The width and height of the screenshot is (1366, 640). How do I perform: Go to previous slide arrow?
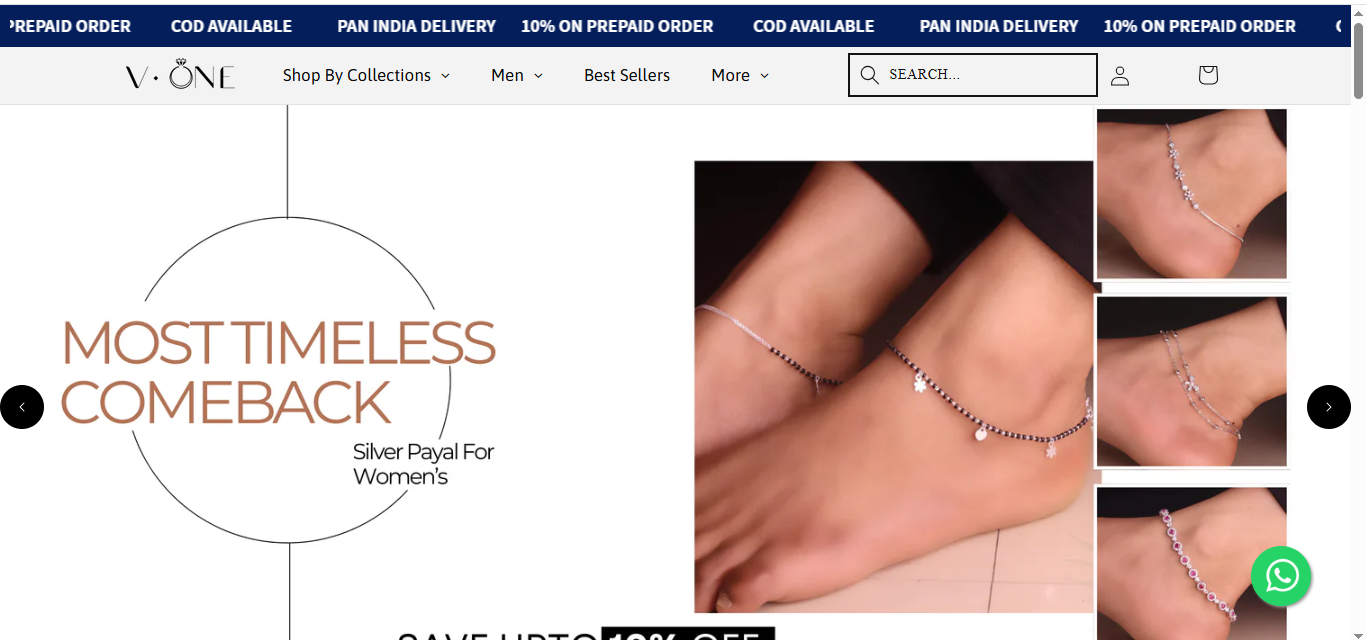coord(22,407)
